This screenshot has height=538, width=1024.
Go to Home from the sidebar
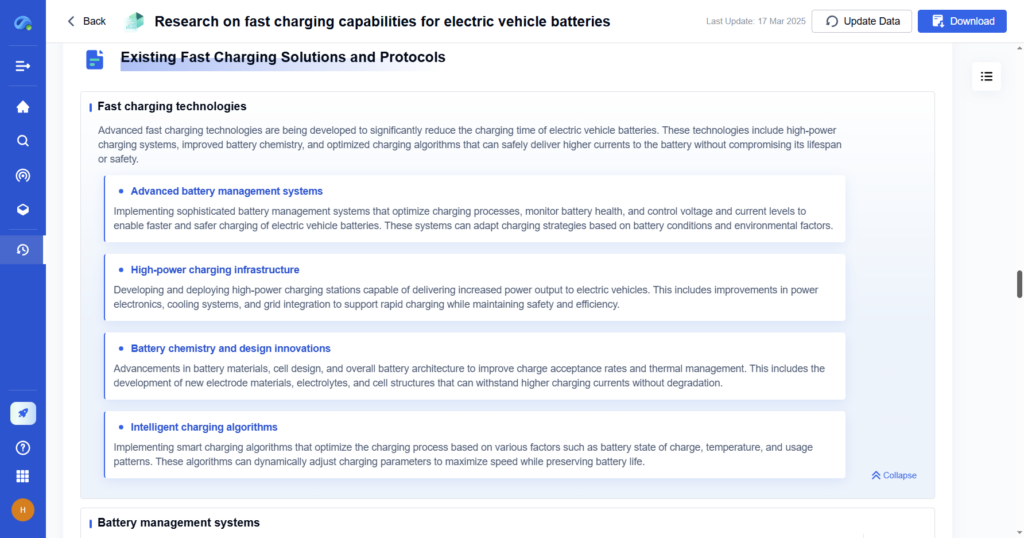(22, 107)
